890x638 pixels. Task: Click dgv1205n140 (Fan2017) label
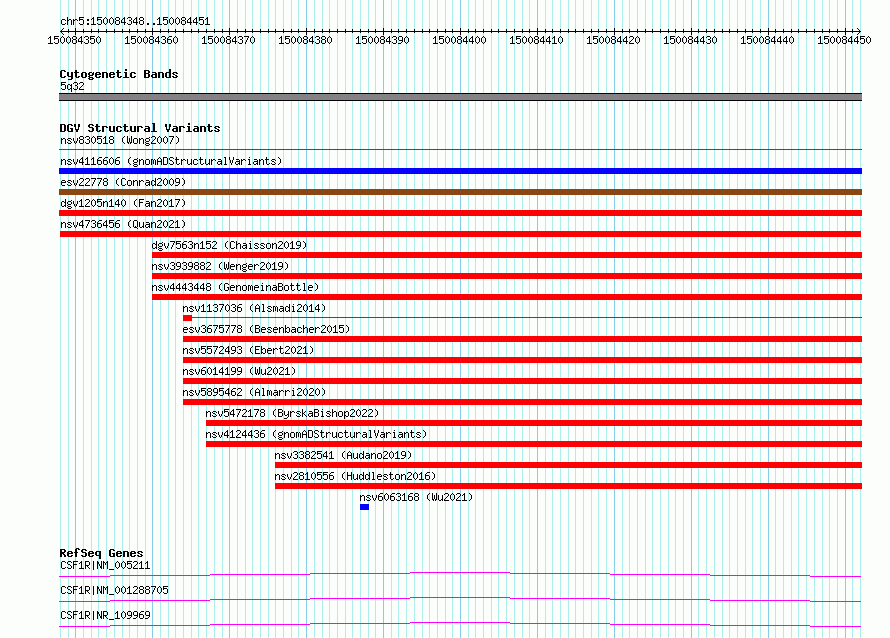[x=123, y=203]
